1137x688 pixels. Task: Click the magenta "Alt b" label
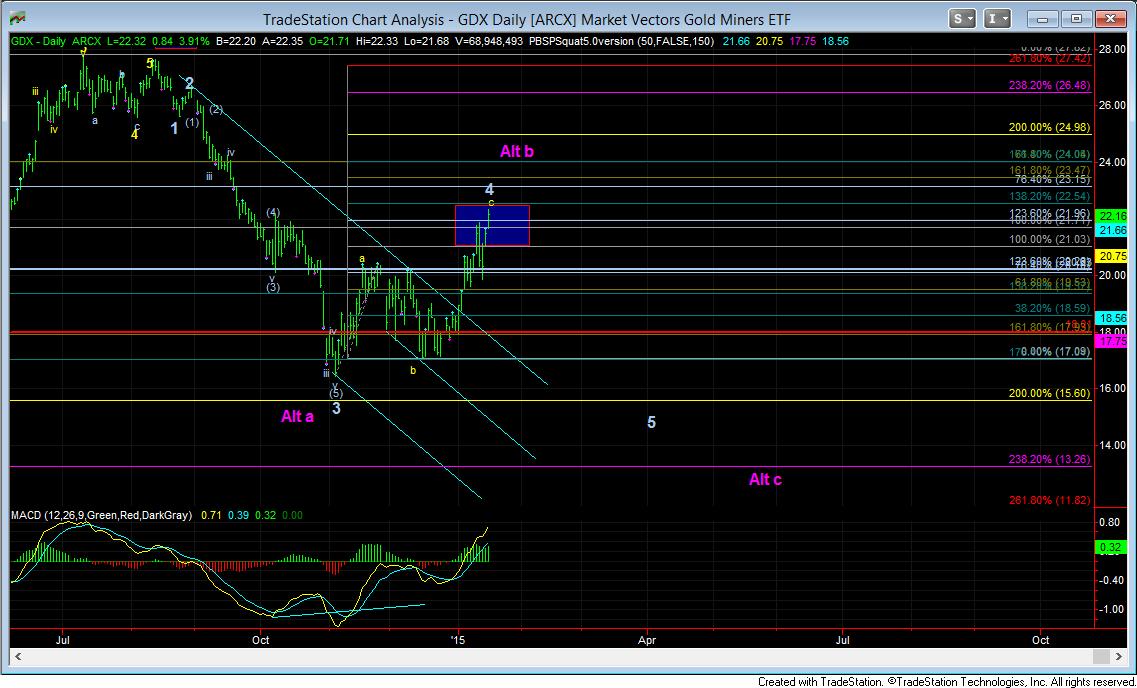[x=517, y=152]
